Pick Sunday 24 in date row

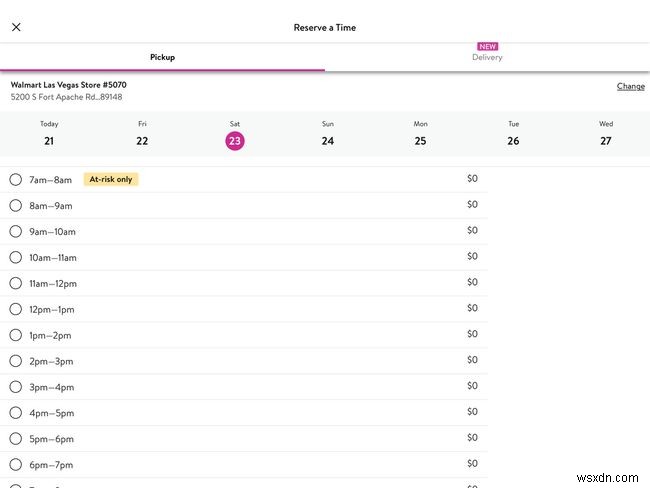[x=327, y=134]
